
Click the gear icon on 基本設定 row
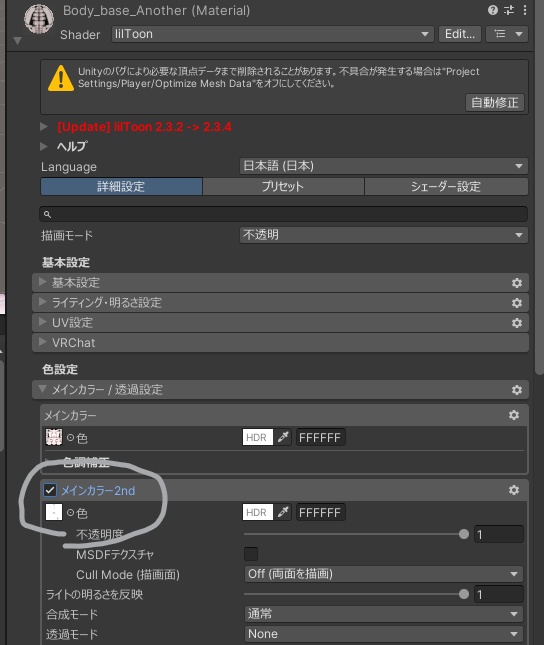click(517, 283)
